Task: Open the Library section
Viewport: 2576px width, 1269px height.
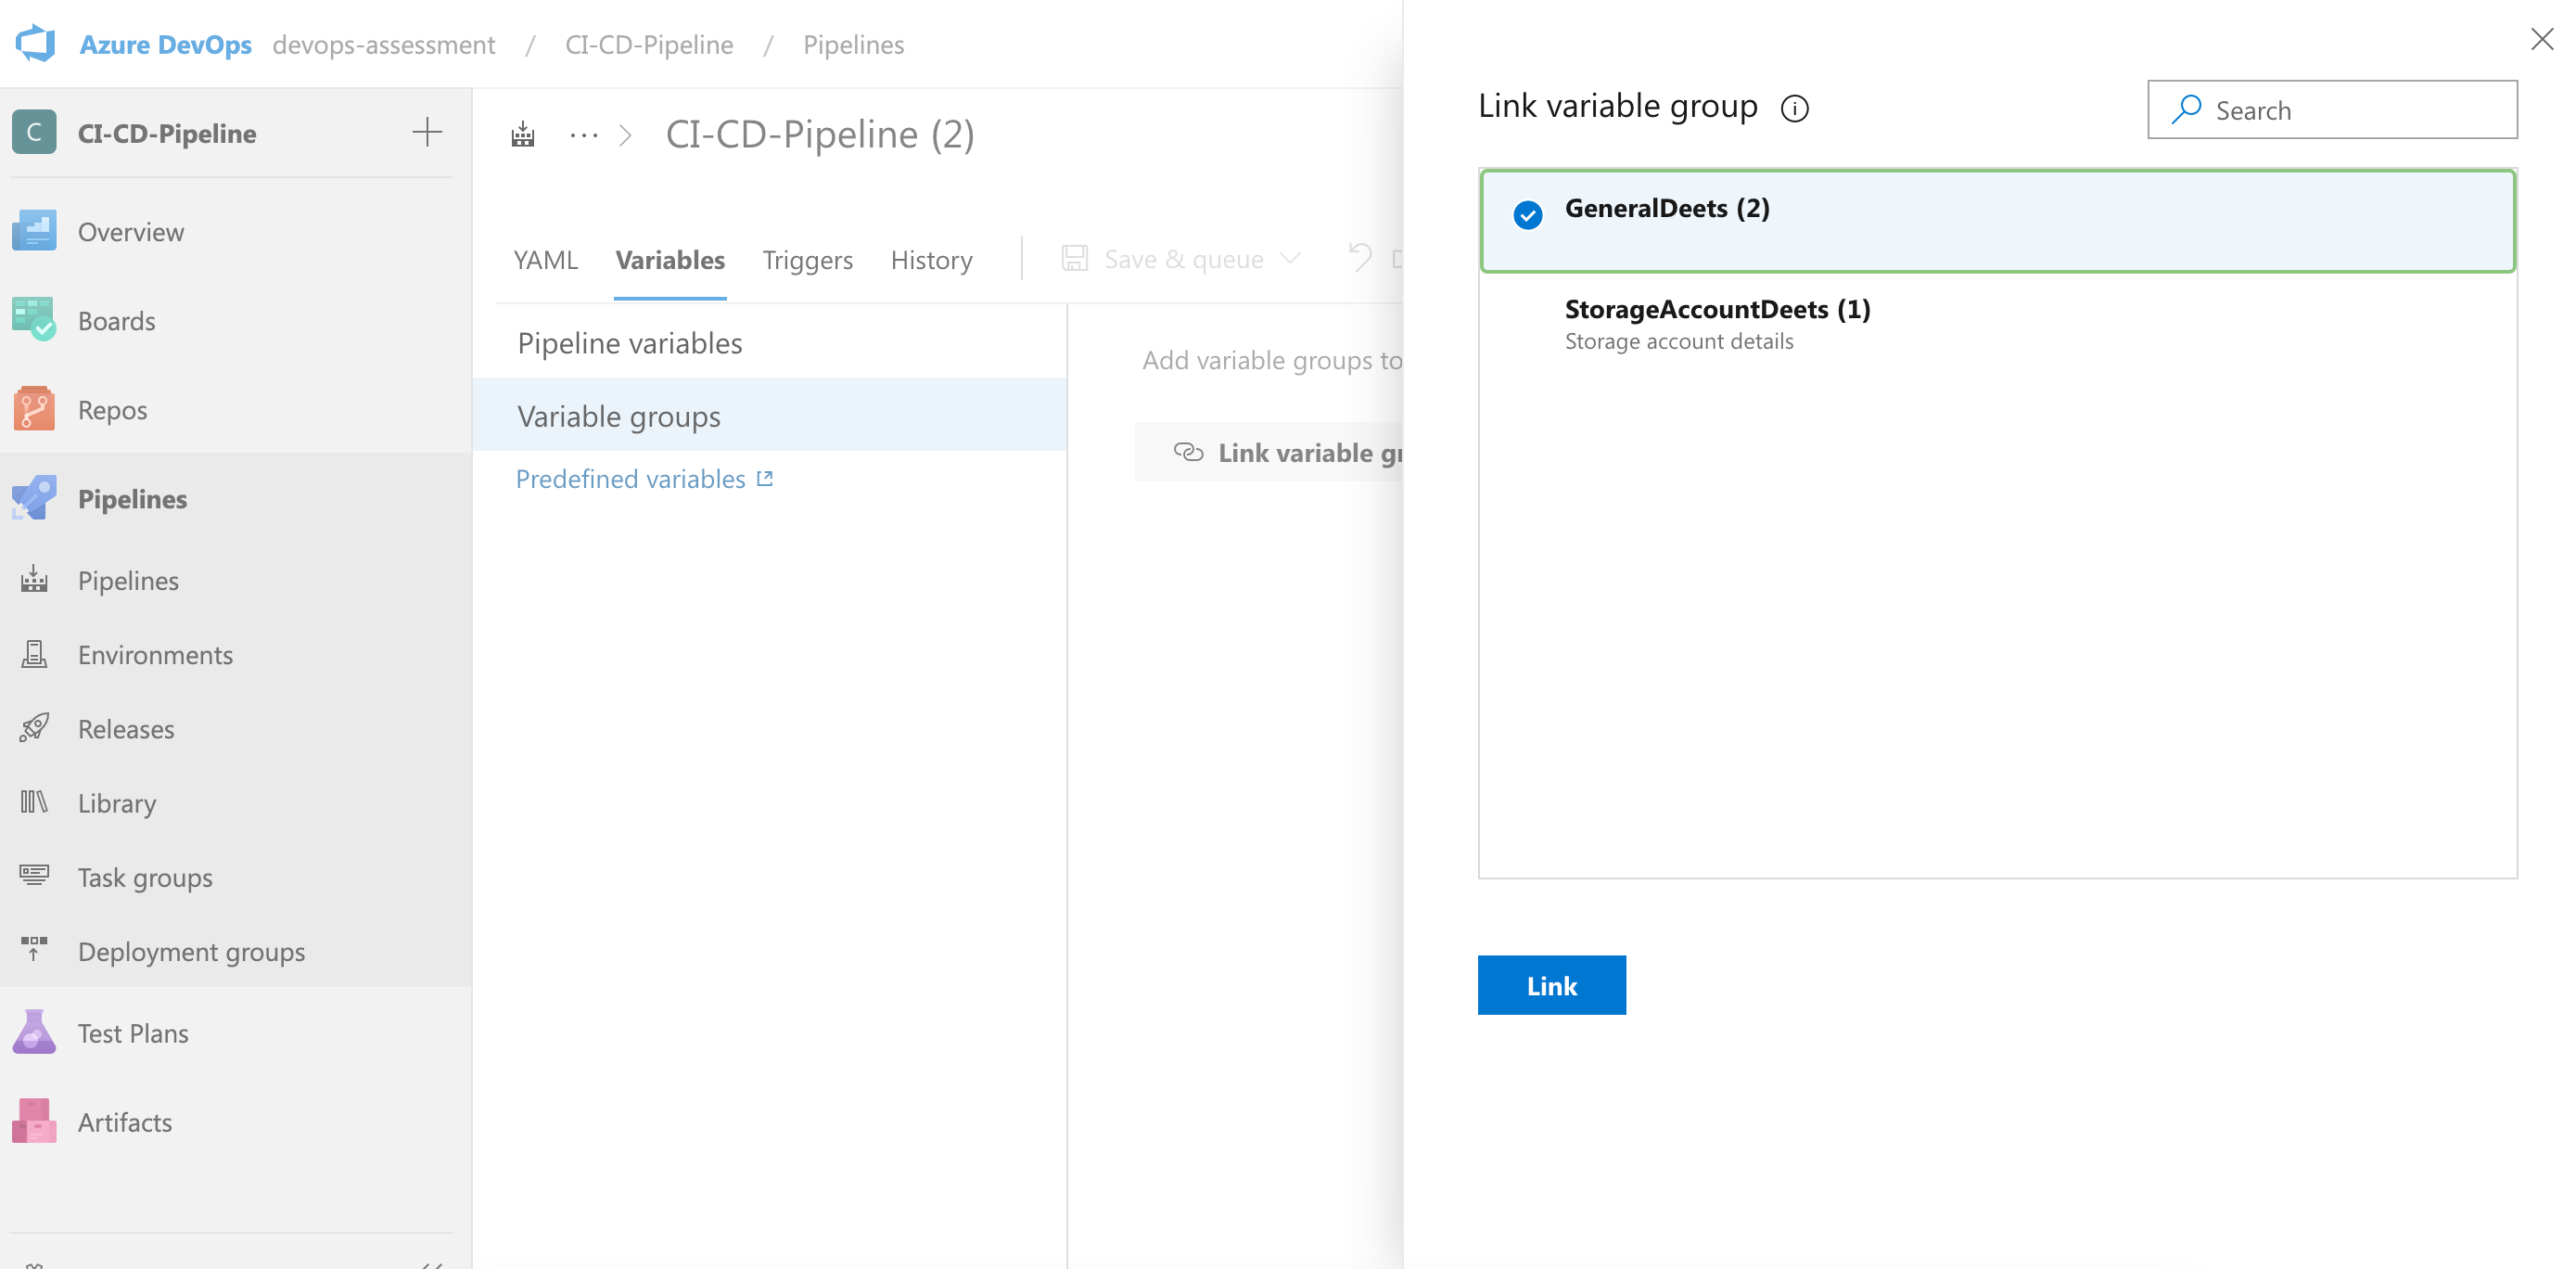Action: click(117, 803)
